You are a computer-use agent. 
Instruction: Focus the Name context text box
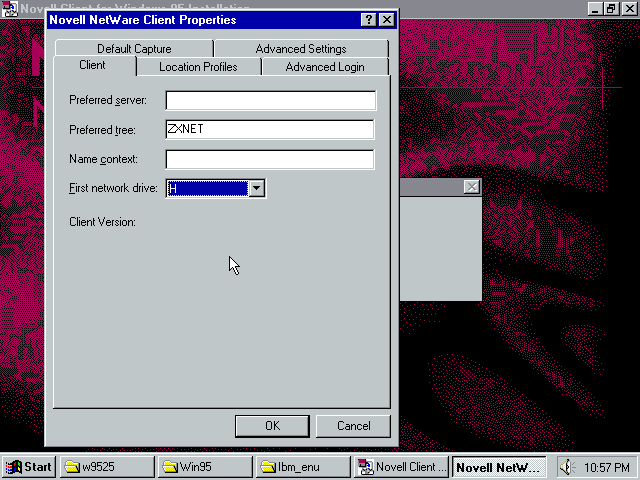click(270, 159)
